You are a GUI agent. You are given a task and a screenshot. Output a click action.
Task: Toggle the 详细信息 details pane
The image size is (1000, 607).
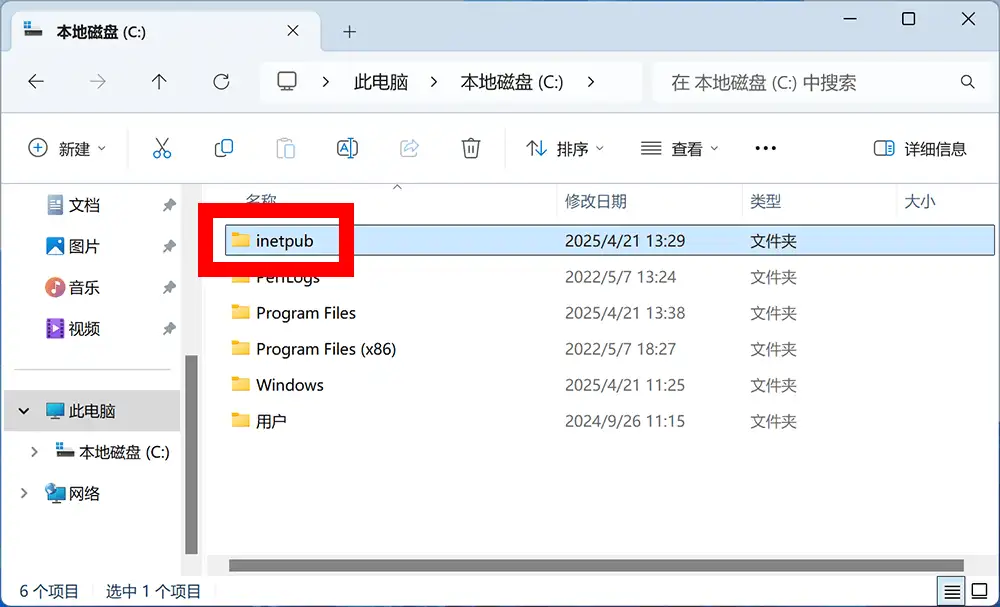921,148
